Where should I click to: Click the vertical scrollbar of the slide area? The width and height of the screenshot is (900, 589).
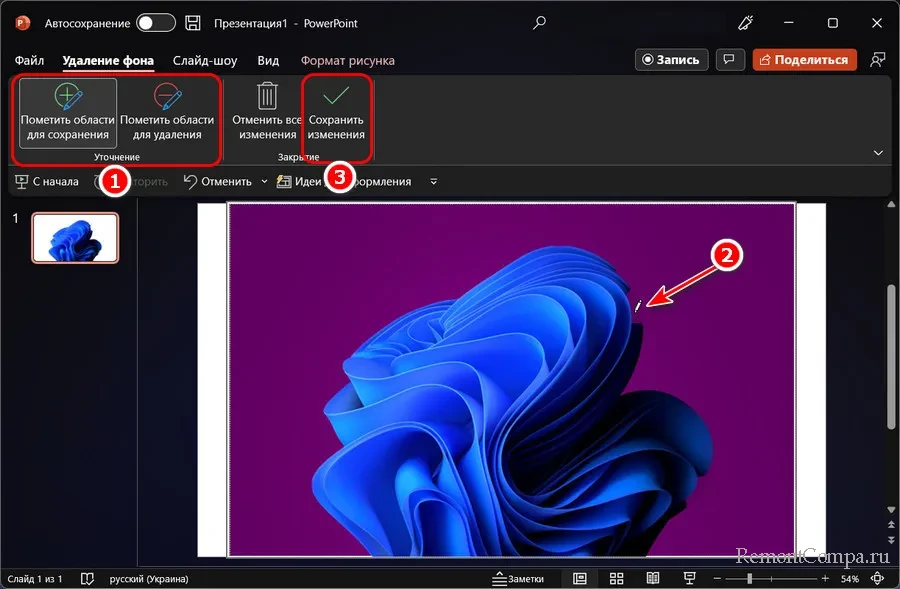pos(891,356)
